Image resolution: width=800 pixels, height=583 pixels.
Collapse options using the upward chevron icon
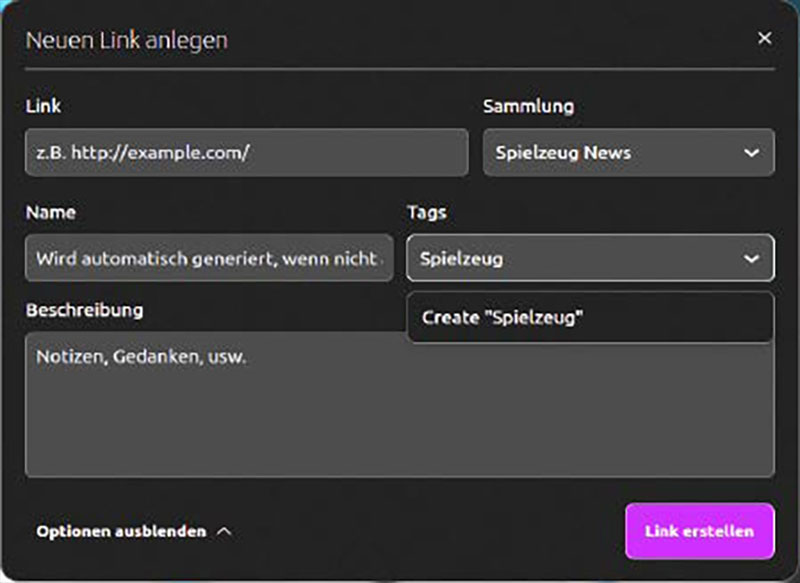point(224,531)
